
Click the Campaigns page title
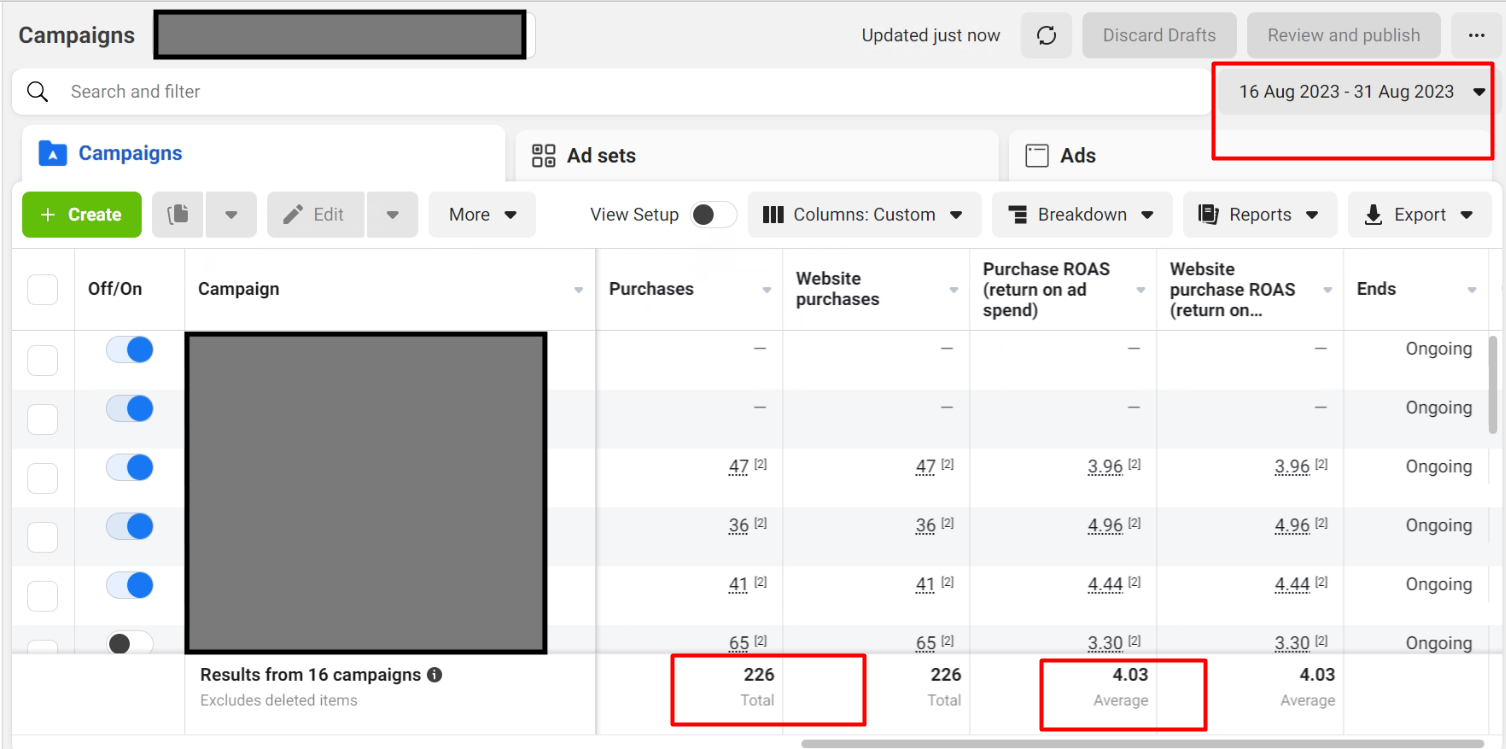(76, 35)
